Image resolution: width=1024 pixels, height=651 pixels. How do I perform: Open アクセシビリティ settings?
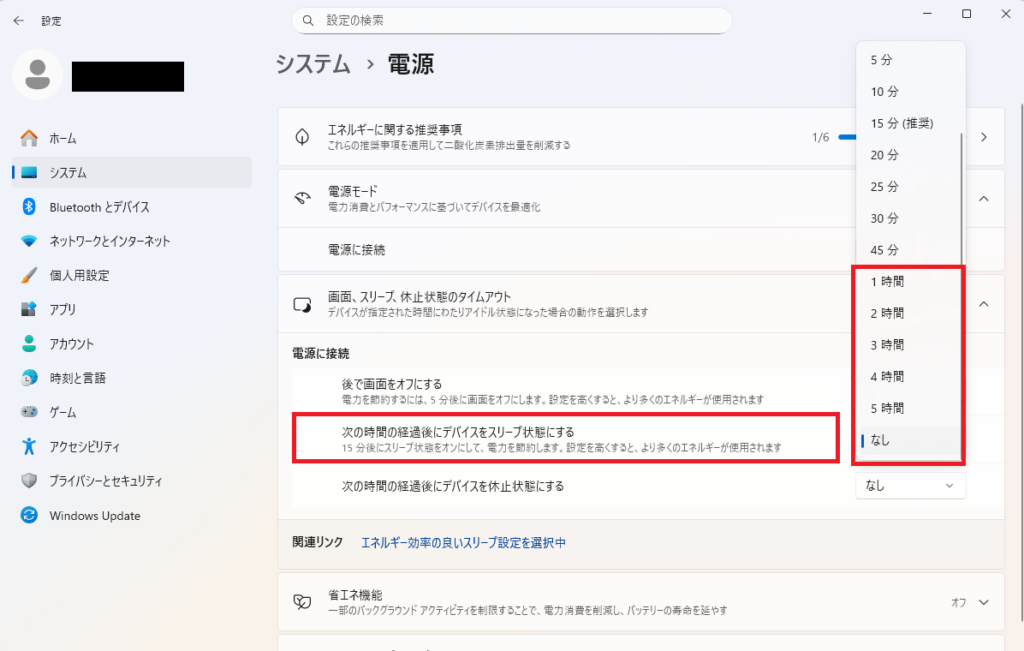pyautogui.click(x=85, y=447)
